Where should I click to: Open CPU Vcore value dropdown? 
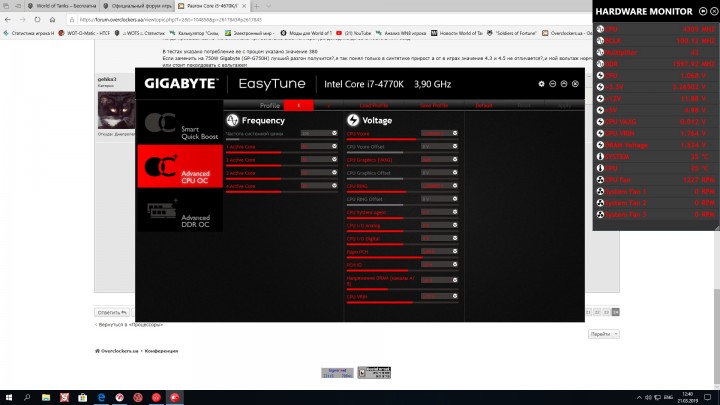(455, 133)
